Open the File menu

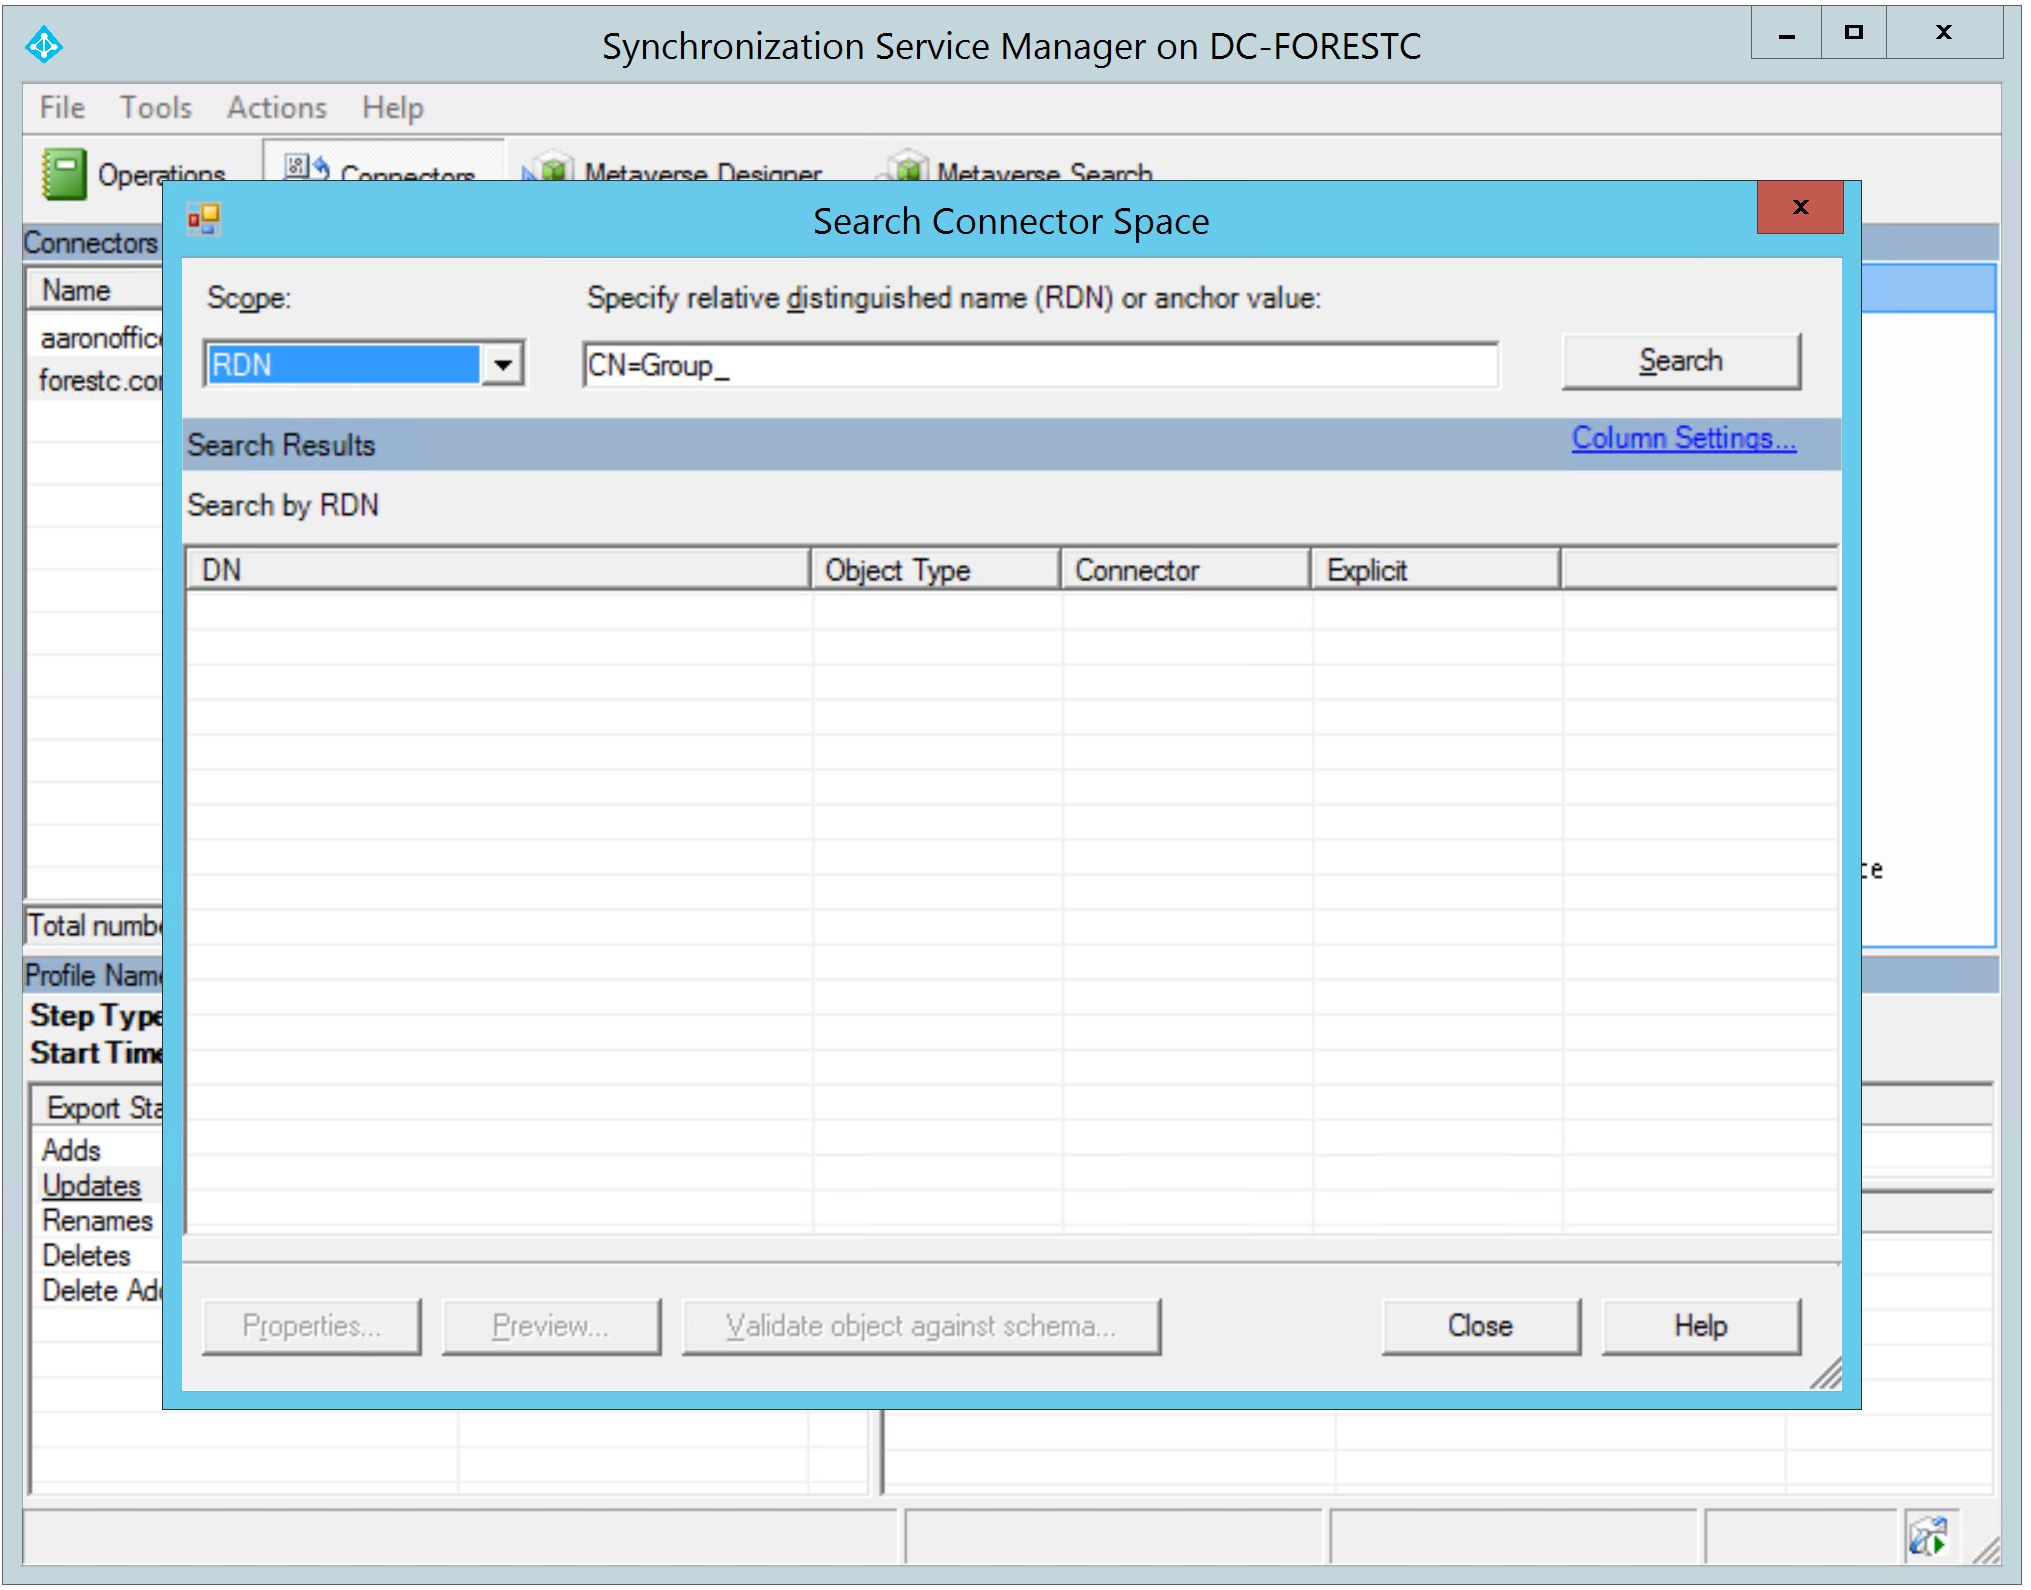[62, 107]
